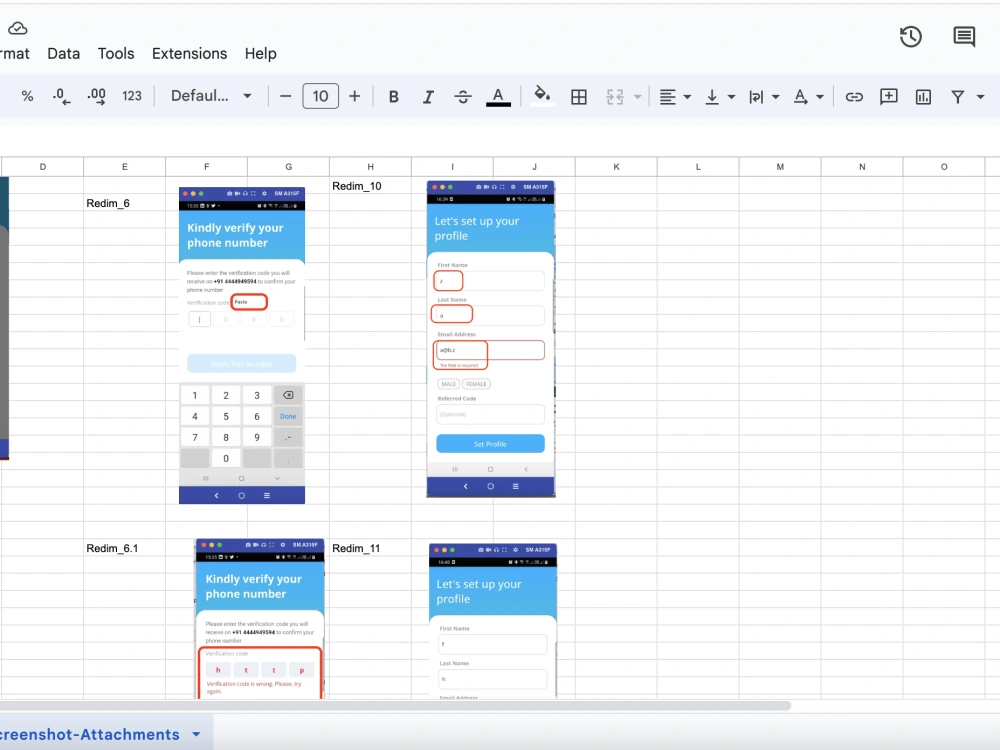Open the Data menu
1000x750 pixels.
[64, 54]
